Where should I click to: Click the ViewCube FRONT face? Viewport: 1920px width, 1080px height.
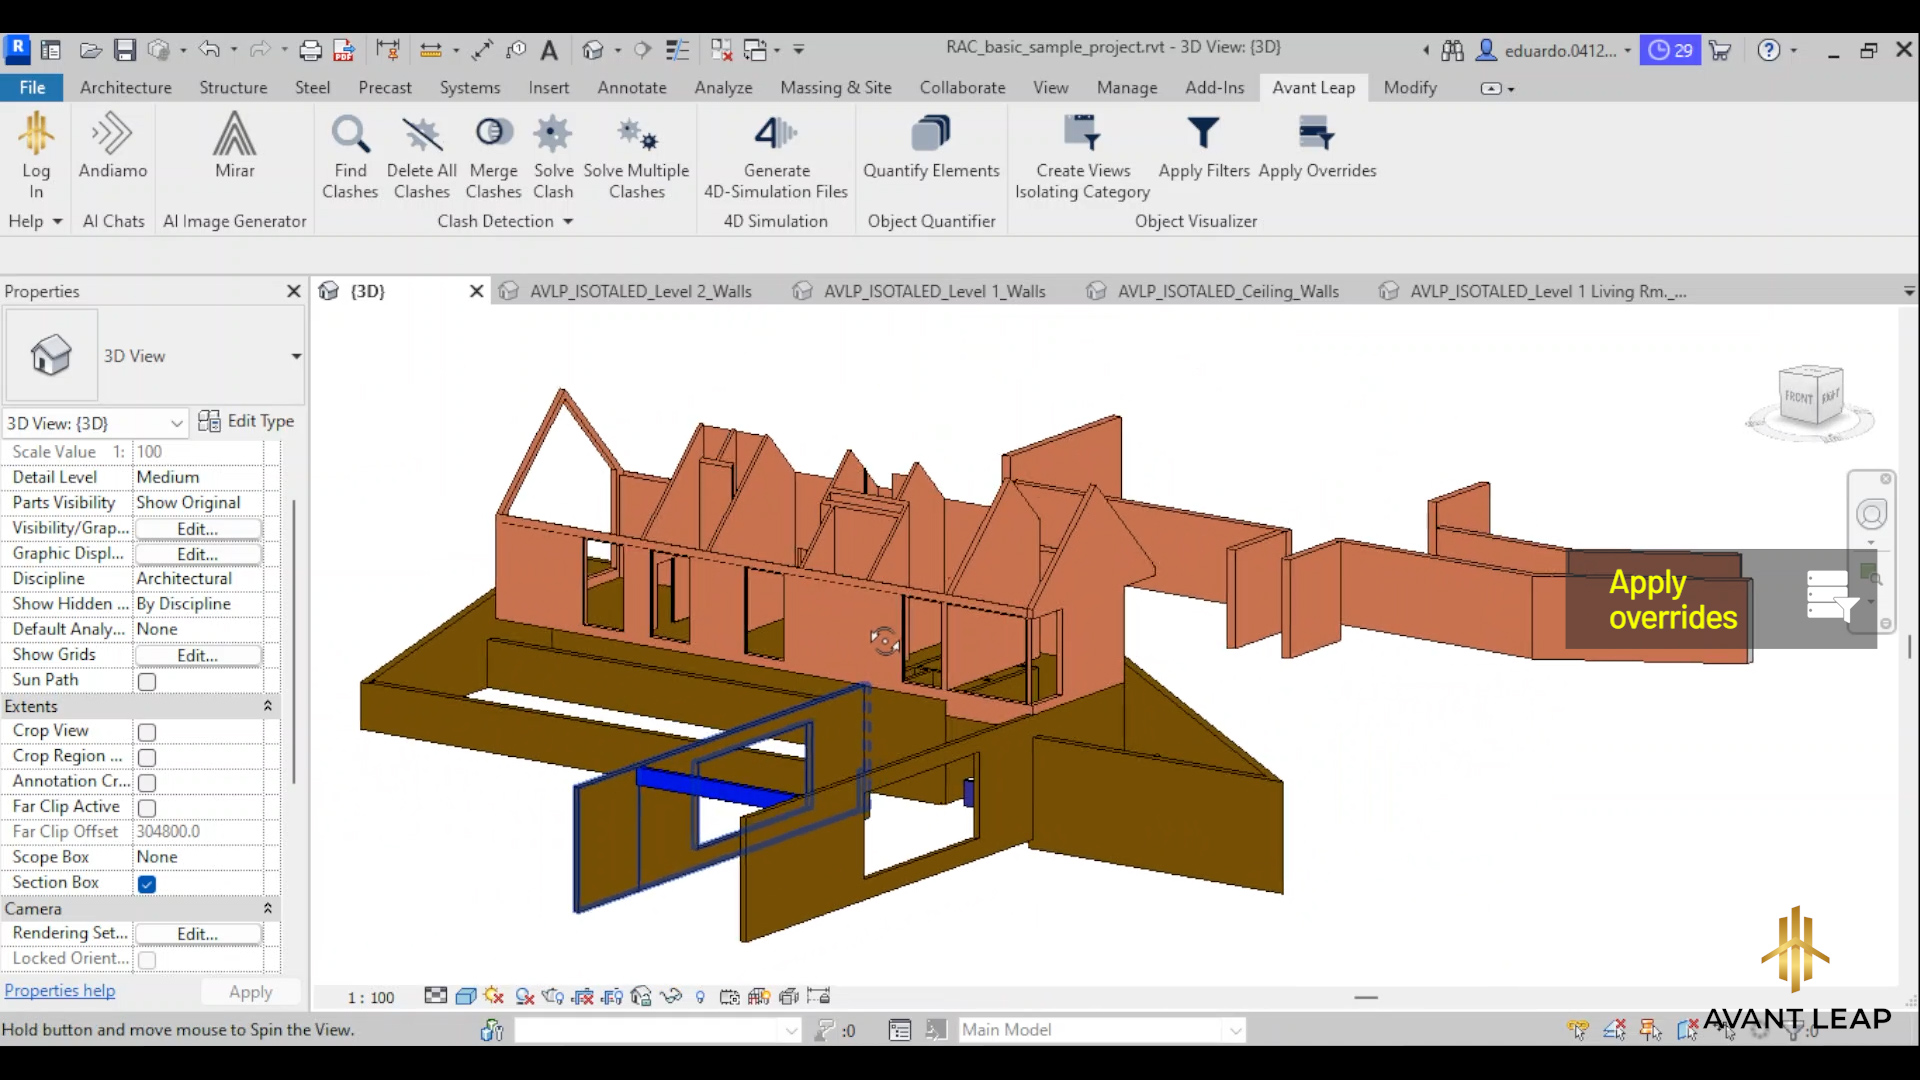[x=1798, y=397]
